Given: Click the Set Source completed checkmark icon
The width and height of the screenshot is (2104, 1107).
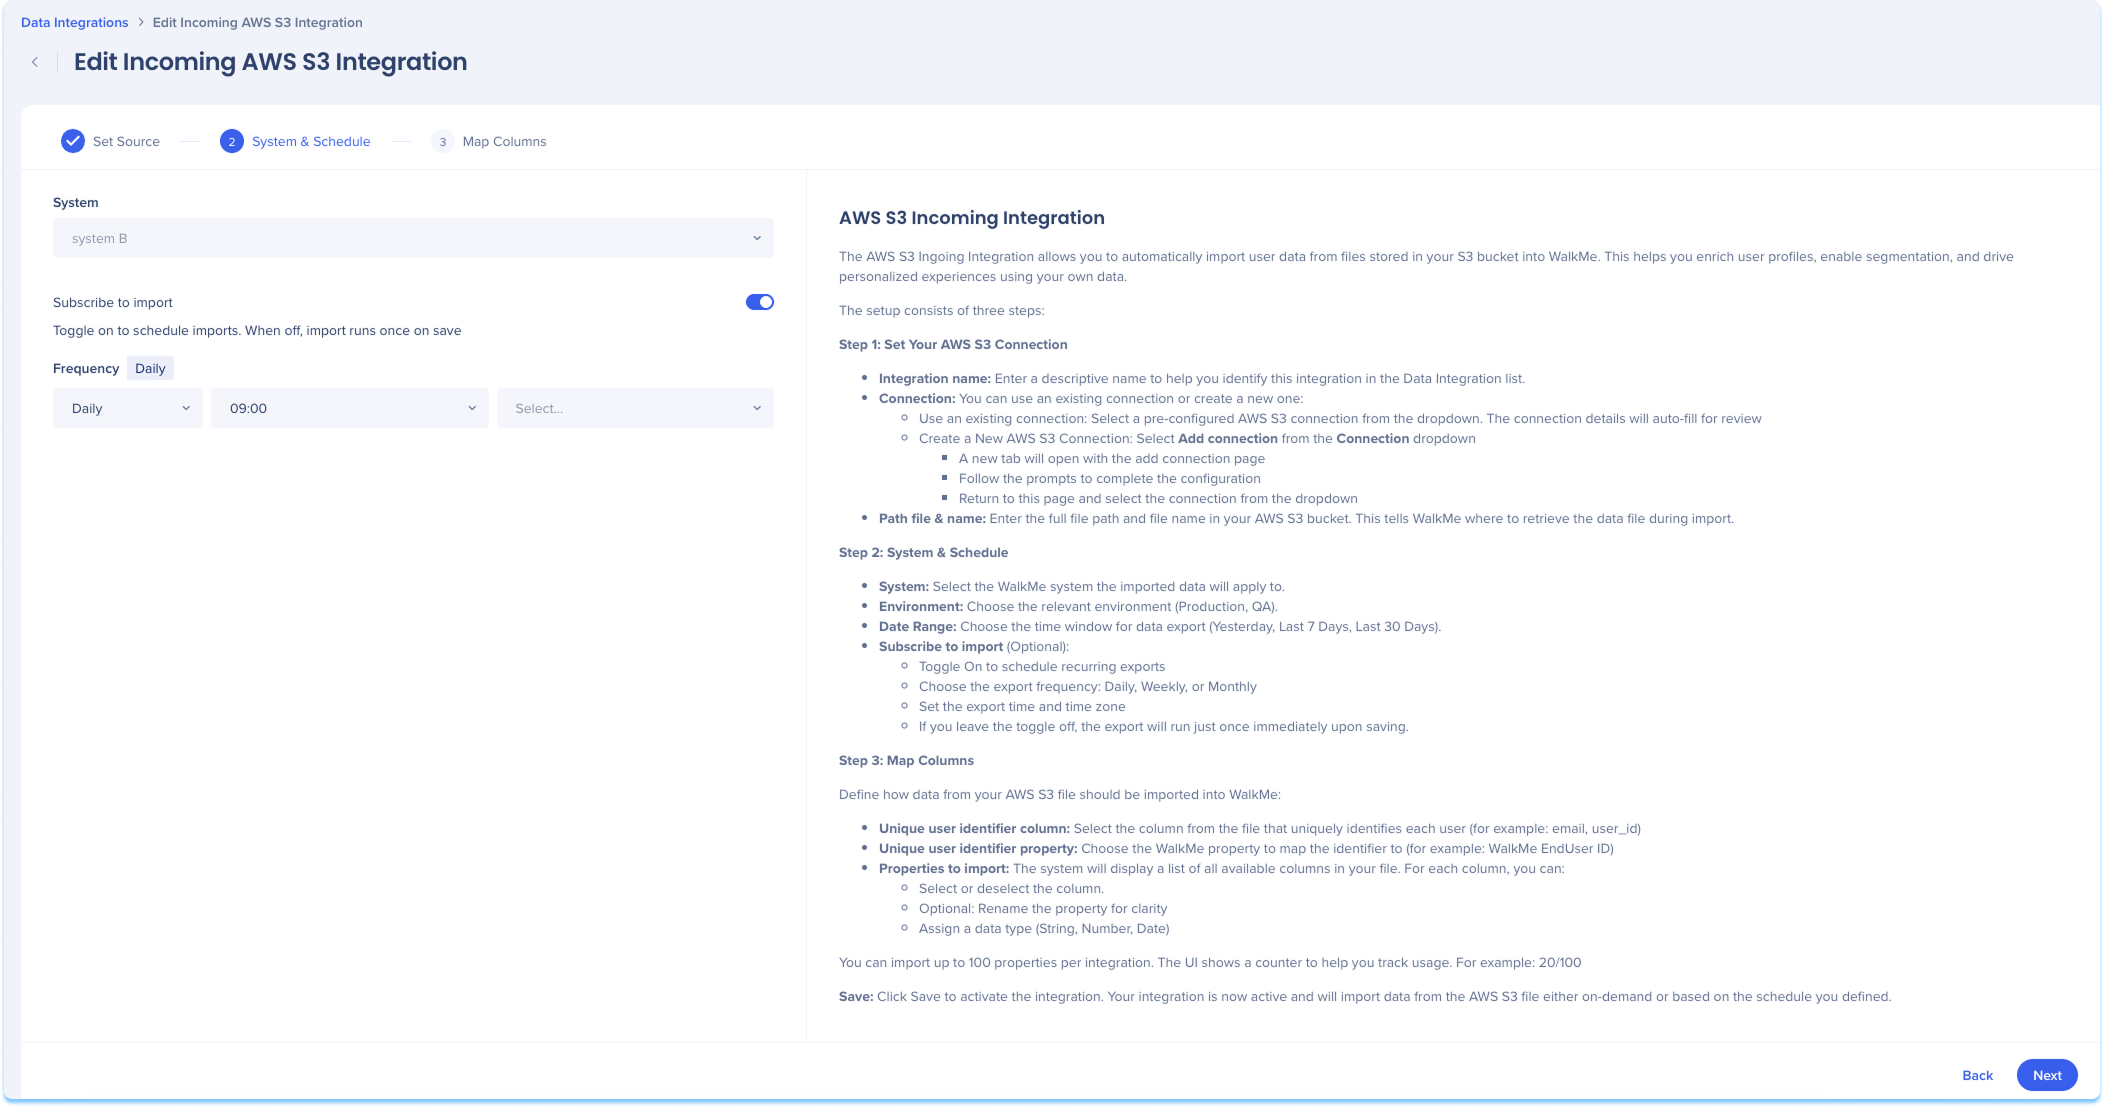Looking at the screenshot, I should pyautogui.click(x=73, y=141).
